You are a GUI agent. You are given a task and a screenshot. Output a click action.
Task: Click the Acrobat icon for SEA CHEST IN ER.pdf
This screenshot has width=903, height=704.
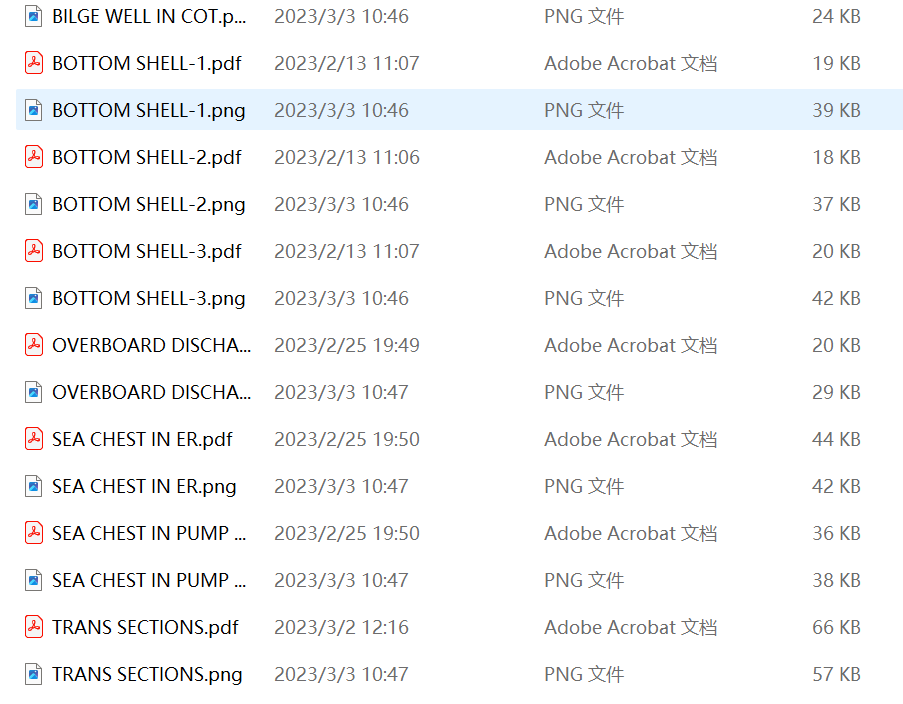tap(33, 439)
